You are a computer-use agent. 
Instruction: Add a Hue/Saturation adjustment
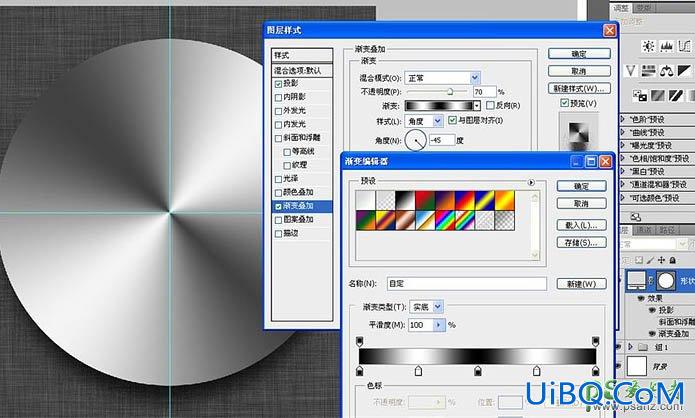coord(648,70)
